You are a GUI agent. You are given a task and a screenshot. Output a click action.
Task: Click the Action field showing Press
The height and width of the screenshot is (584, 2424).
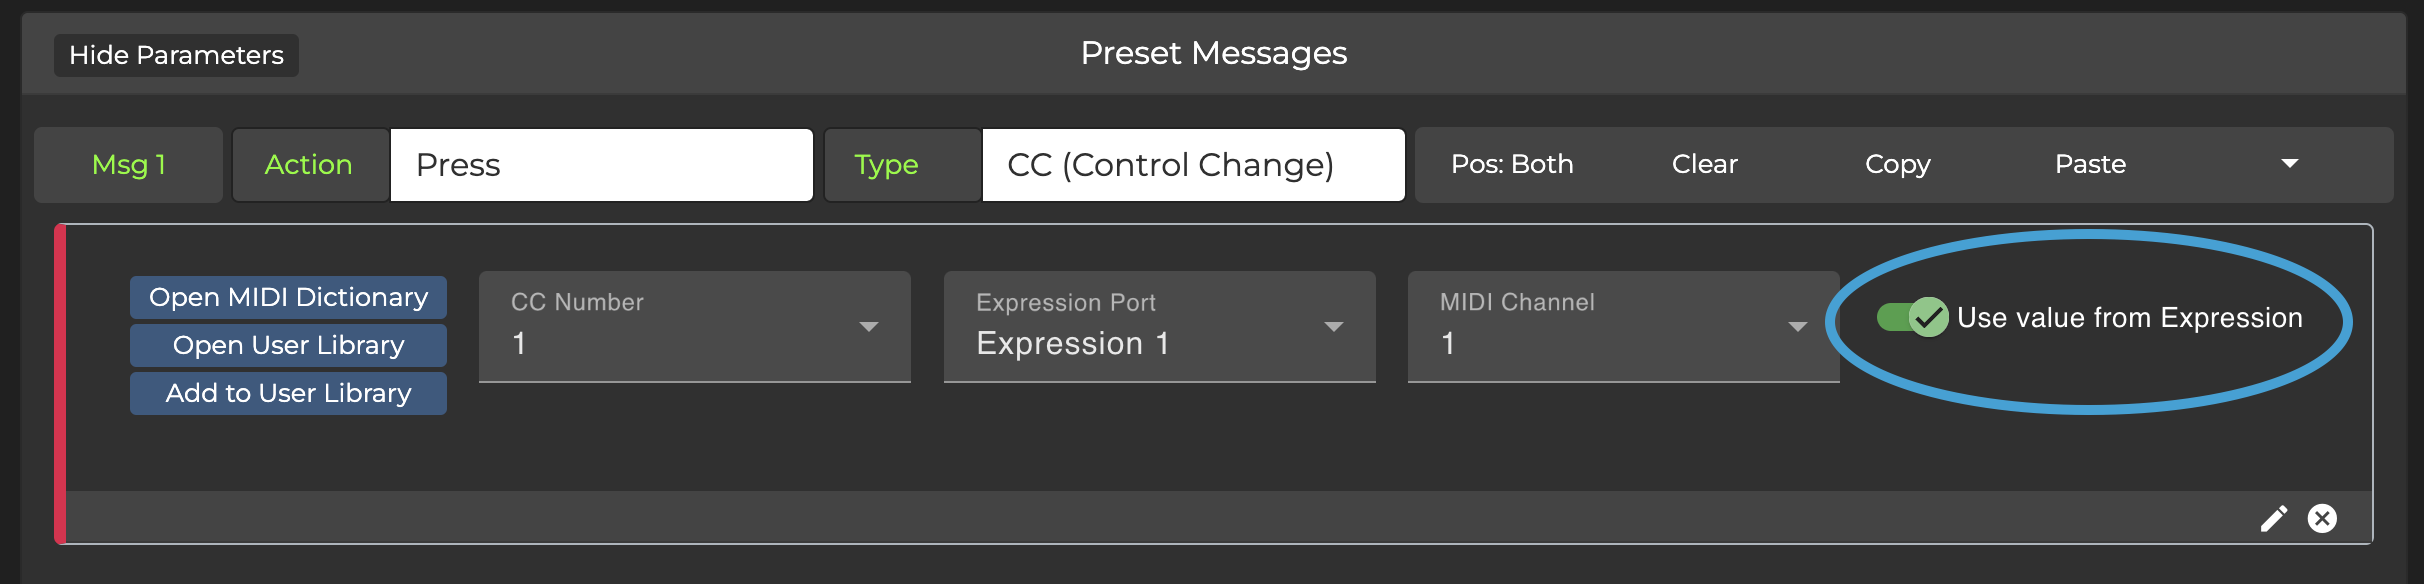[601, 165]
